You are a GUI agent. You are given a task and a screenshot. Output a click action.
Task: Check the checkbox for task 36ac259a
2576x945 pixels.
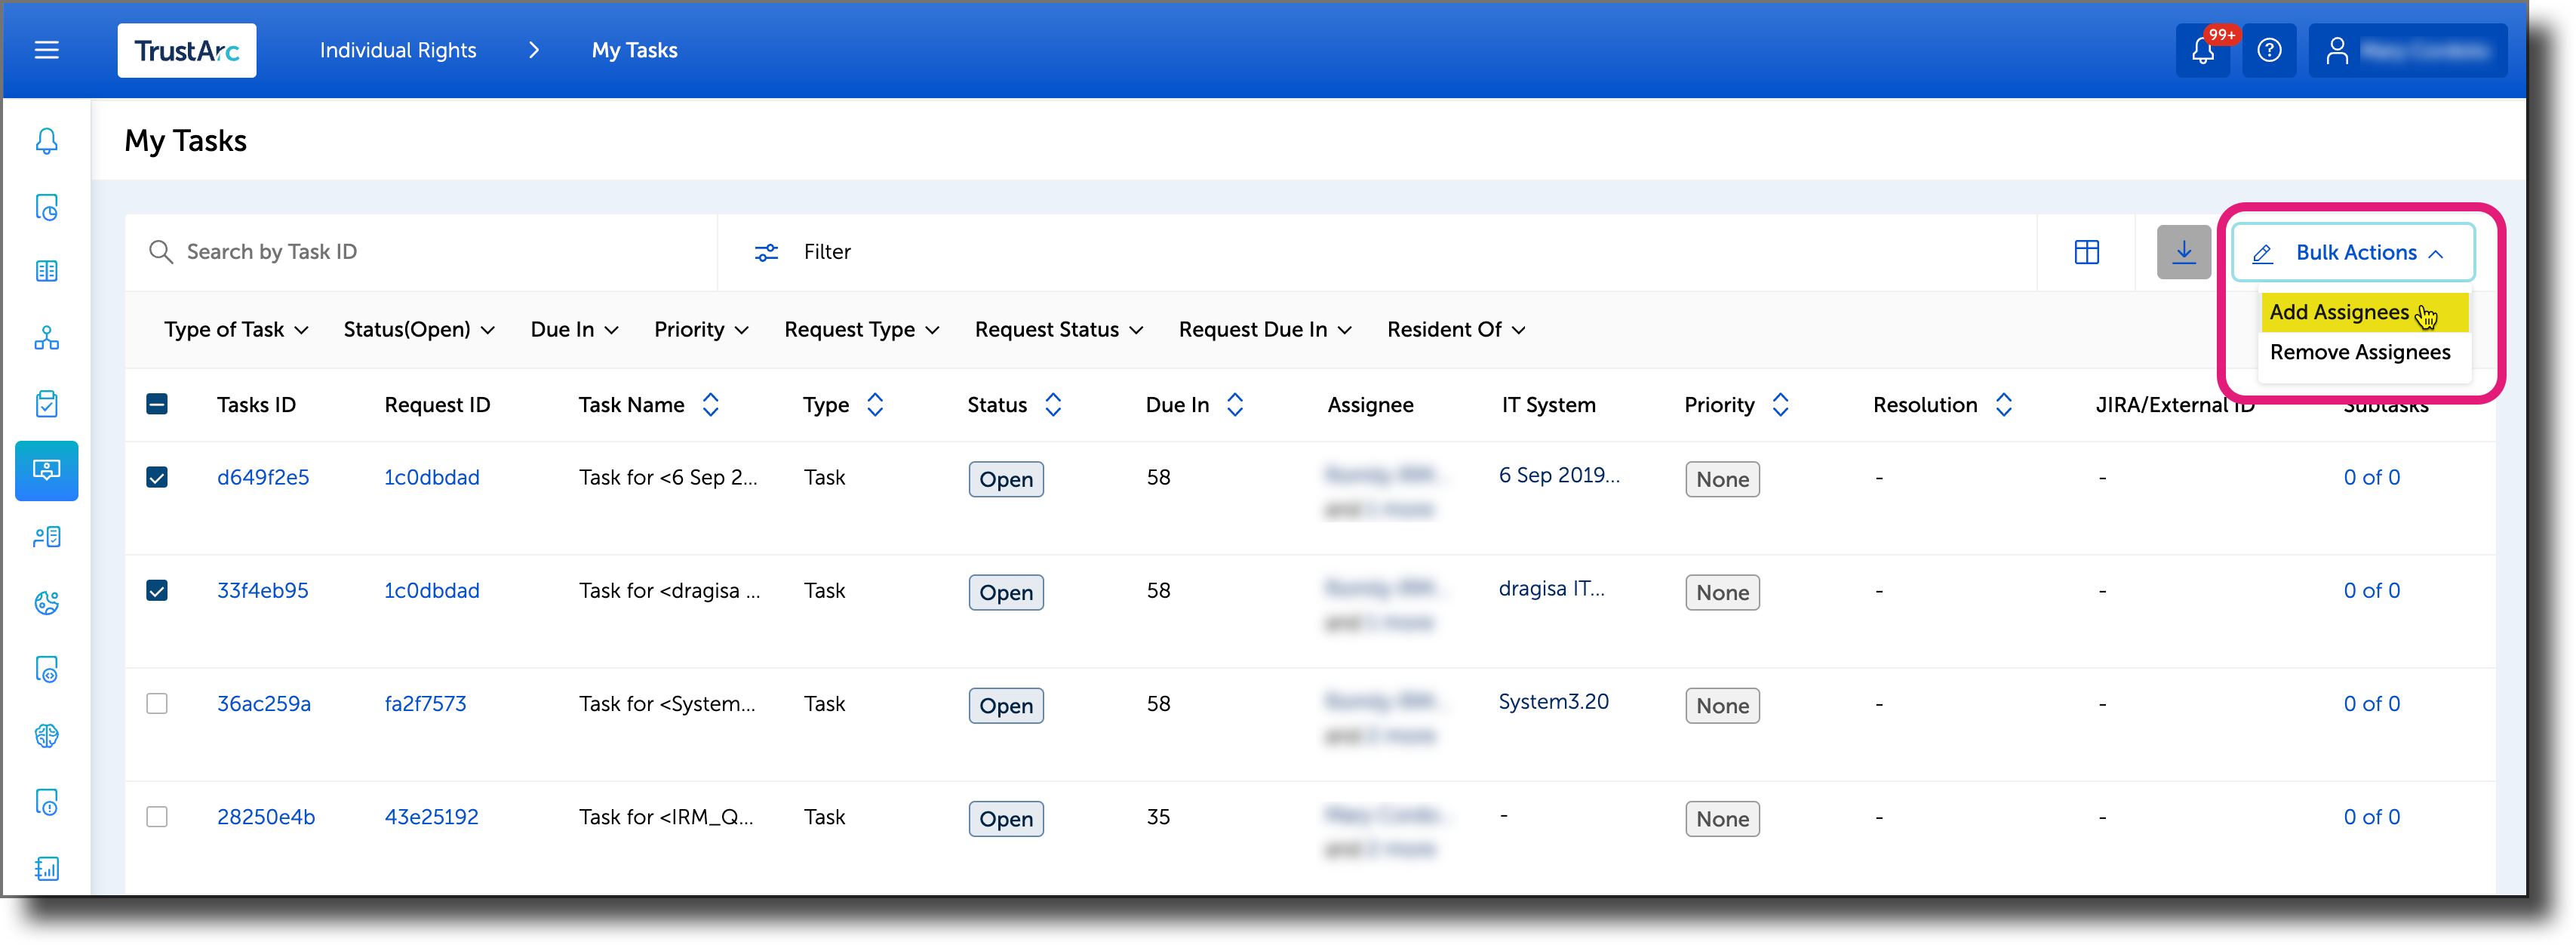[157, 703]
